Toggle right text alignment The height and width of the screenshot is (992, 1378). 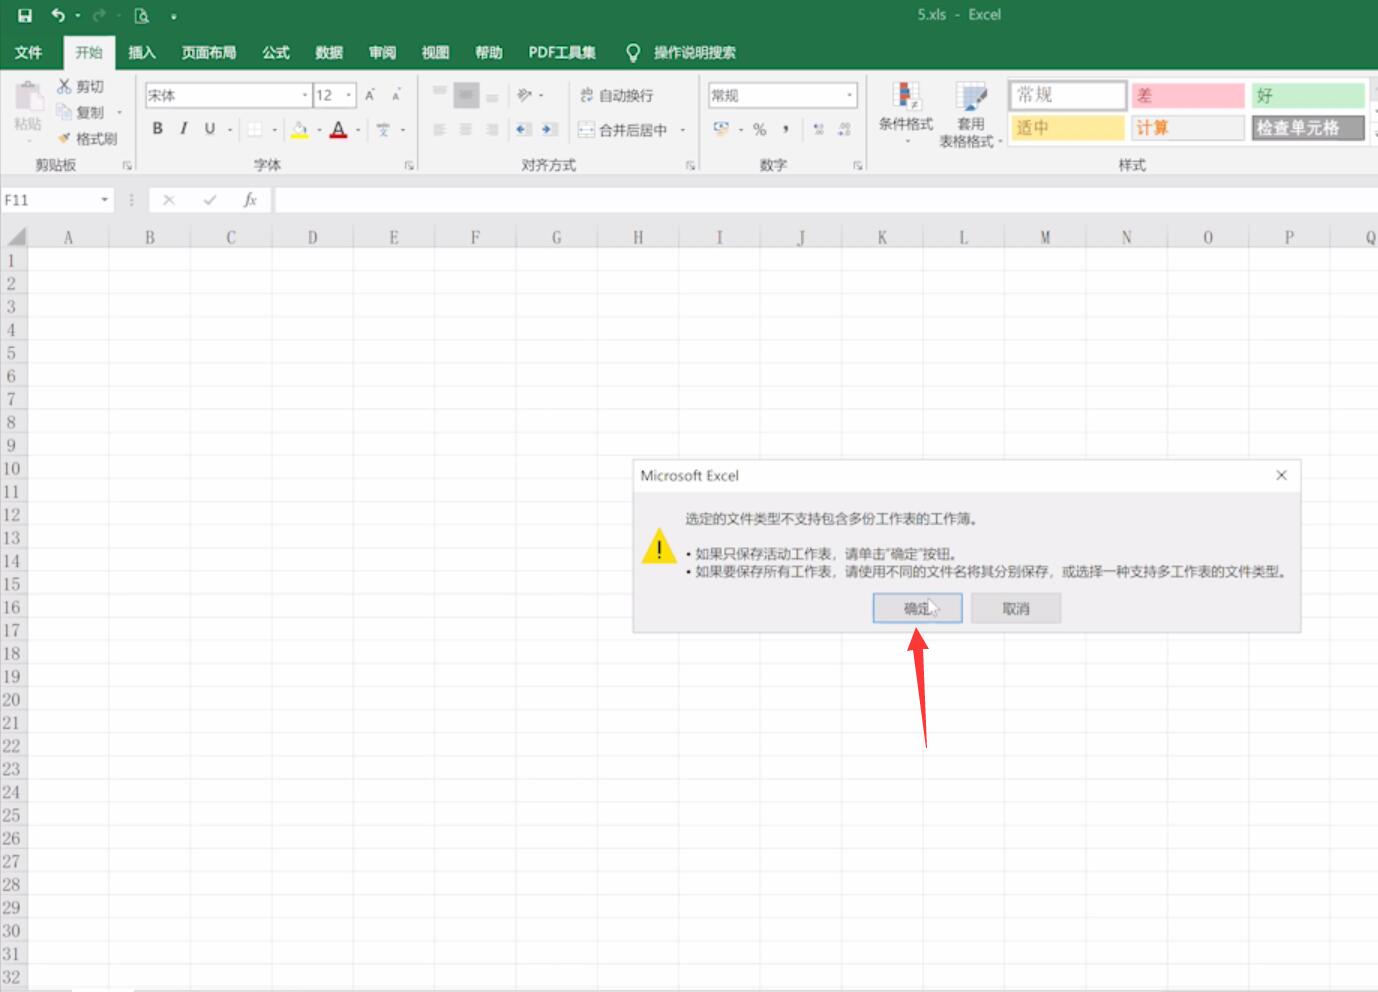pyautogui.click(x=492, y=129)
